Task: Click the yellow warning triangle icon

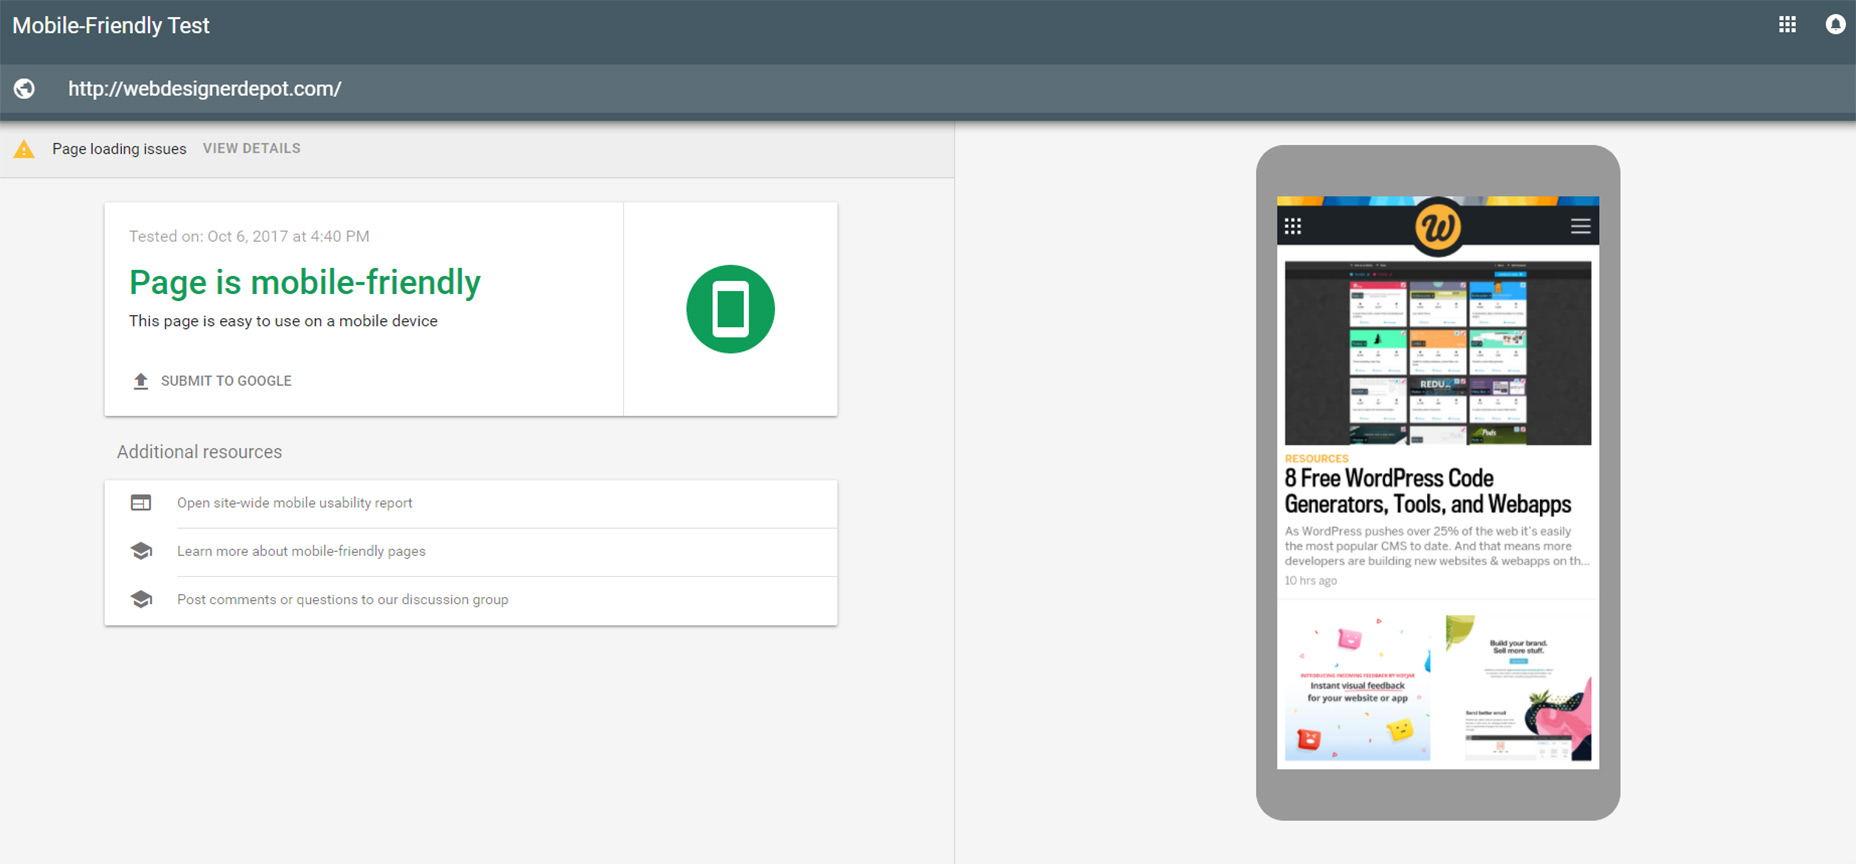Action: tap(24, 150)
